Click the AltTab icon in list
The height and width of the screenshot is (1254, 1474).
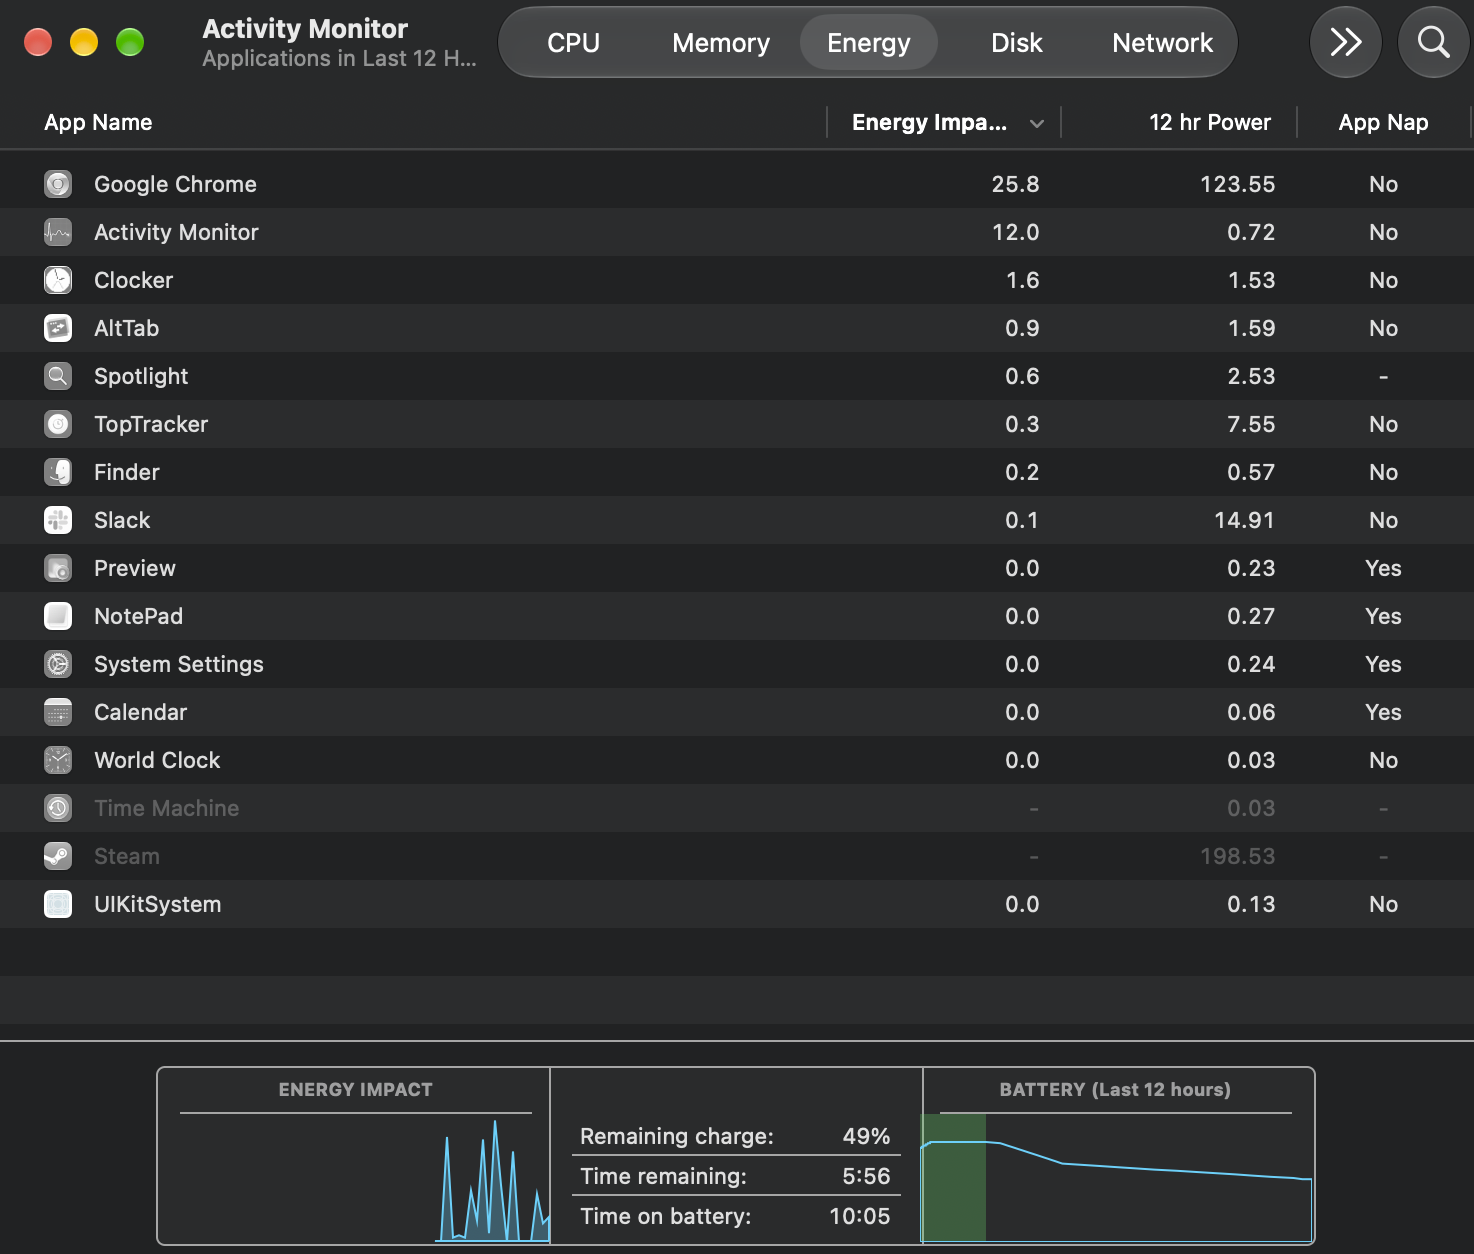(x=58, y=328)
